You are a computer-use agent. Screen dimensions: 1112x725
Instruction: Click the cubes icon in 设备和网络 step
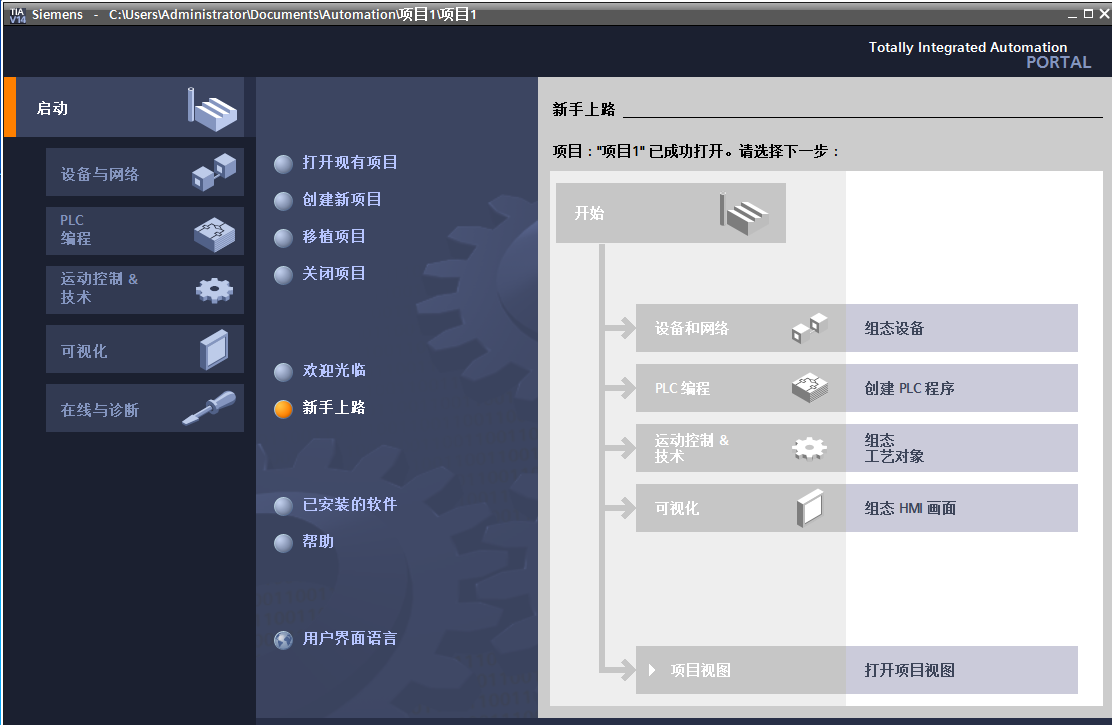pyautogui.click(x=810, y=328)
